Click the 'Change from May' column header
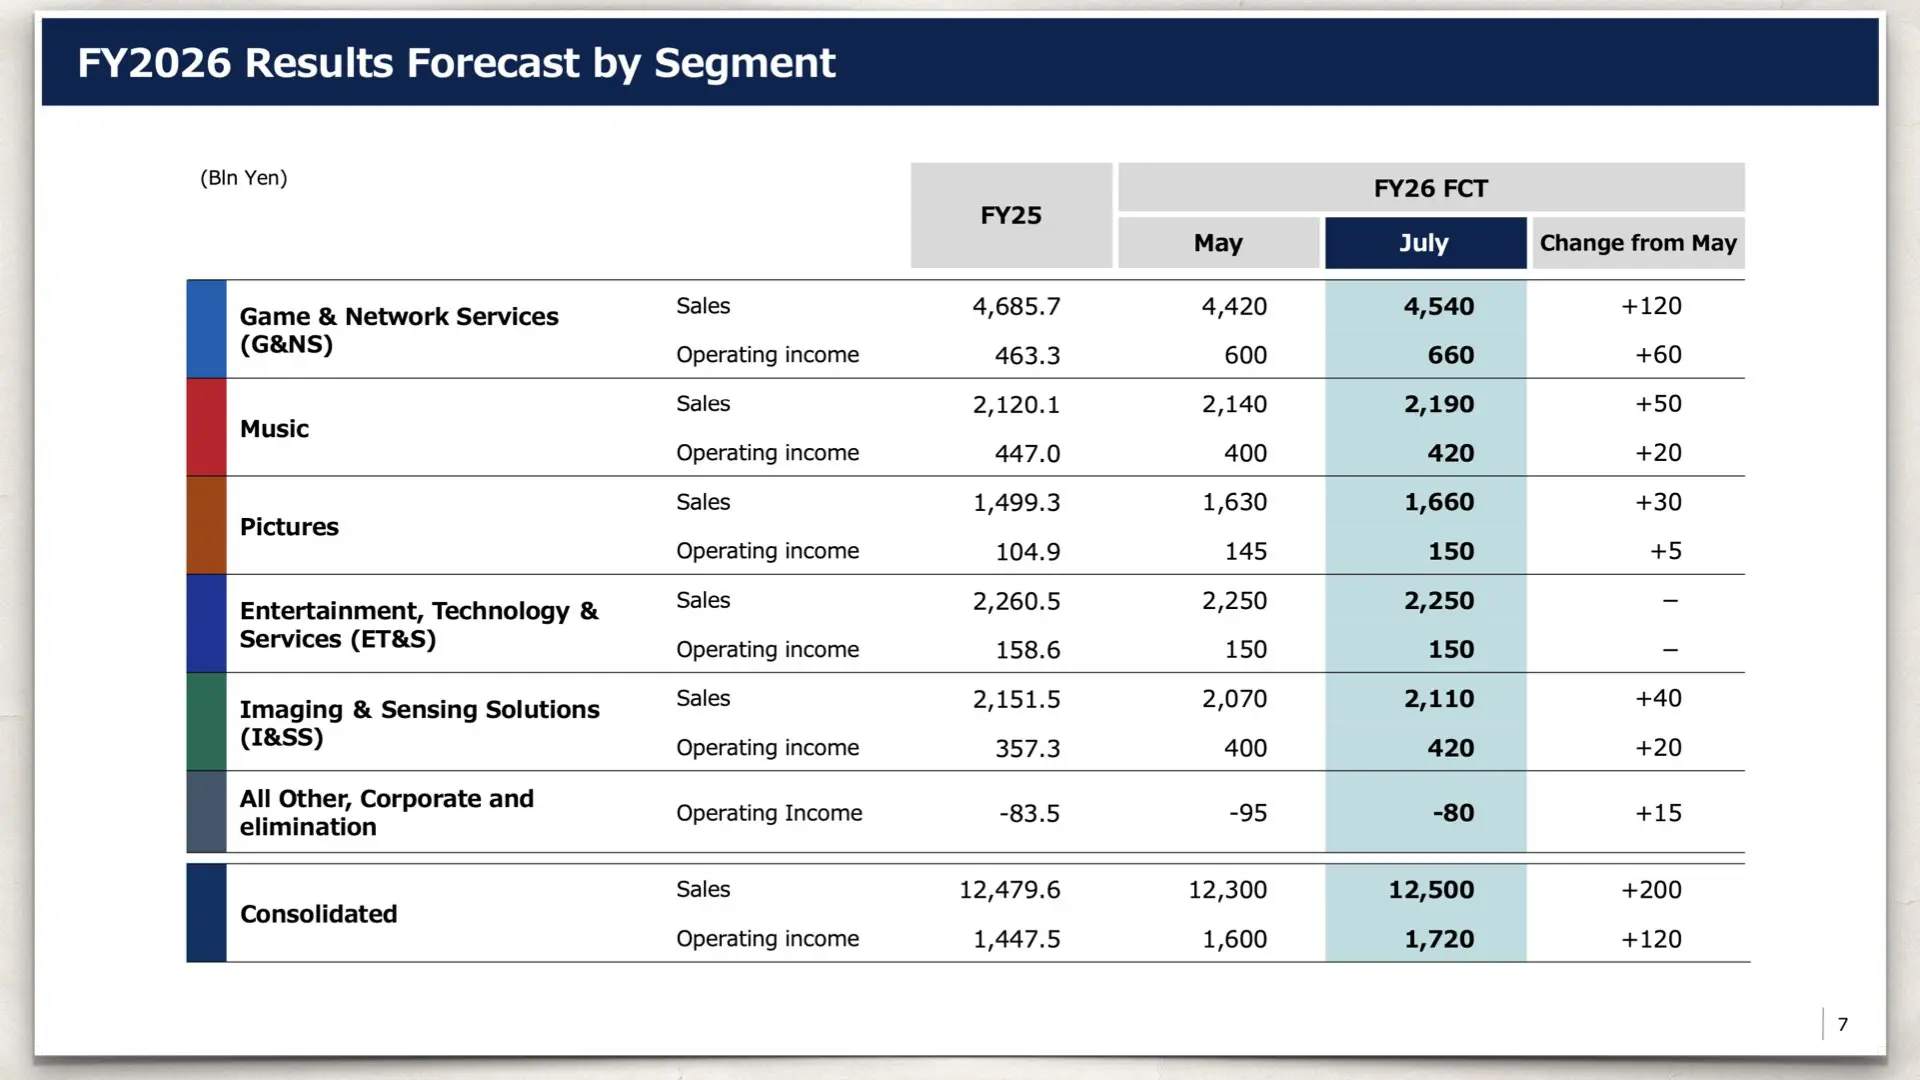 pos(1638,243)
